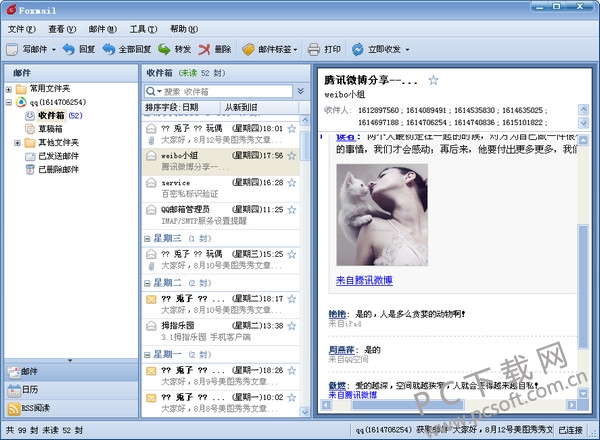Expand the 其他文件夹 tree node

click(x=17, y=143)
